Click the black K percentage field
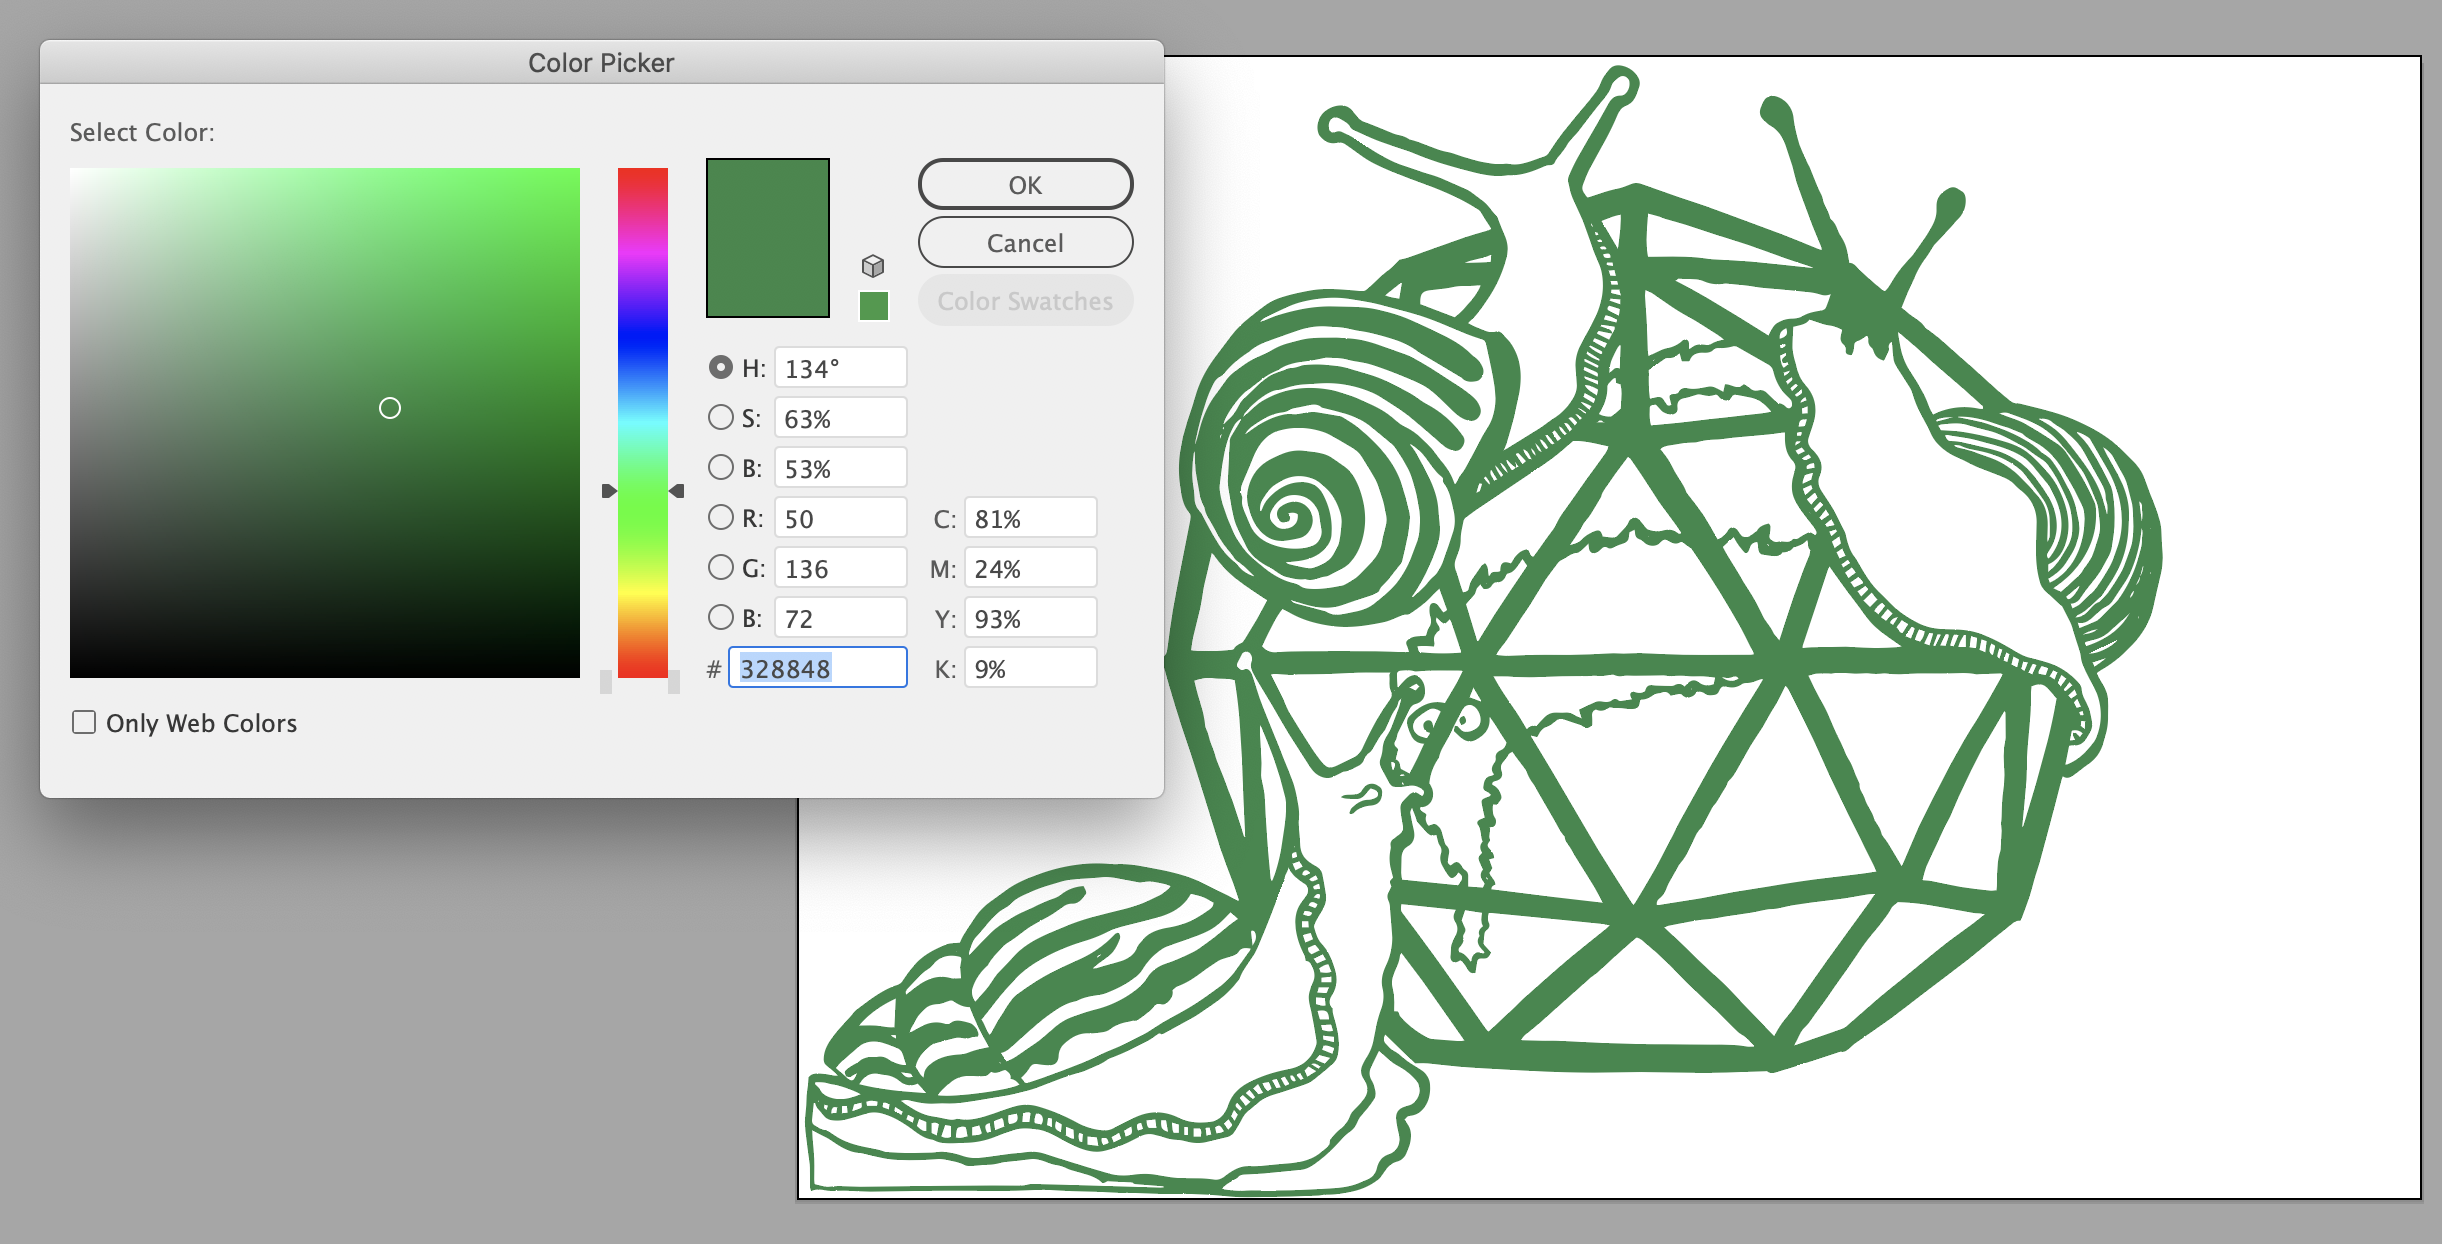Image resolution: width=2442 pixels, height=1244 pixels. [x=1030, y=668]
